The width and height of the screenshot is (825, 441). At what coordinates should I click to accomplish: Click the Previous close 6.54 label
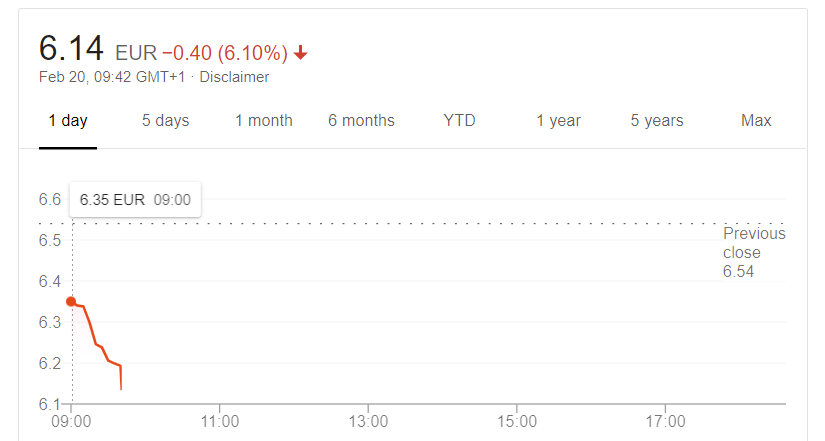(x=754, y=253)
